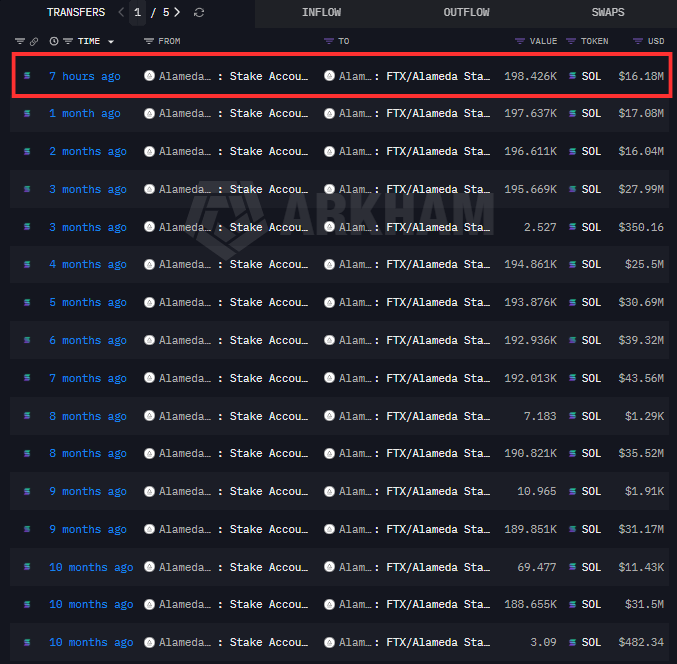Select the $35.52M USD amount
This screenshot has height=664, width=677.
(641, 453)
